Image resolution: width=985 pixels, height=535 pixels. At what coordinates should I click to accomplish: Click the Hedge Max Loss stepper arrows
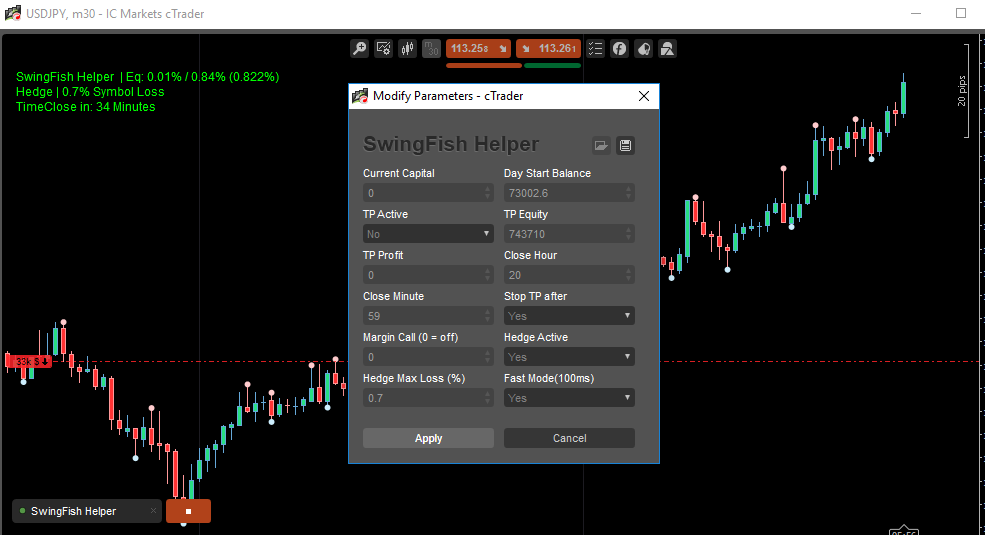pyautogui.click(x=487, y=397)
